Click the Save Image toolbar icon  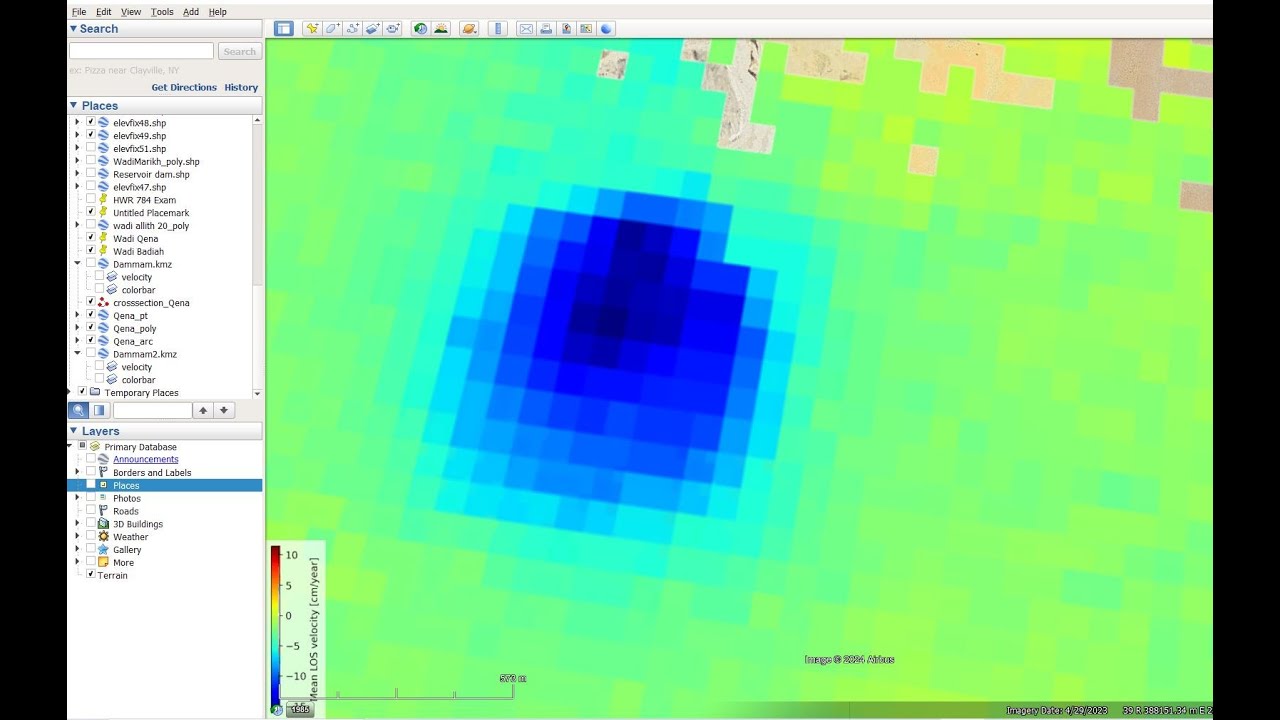pos(566,29)
